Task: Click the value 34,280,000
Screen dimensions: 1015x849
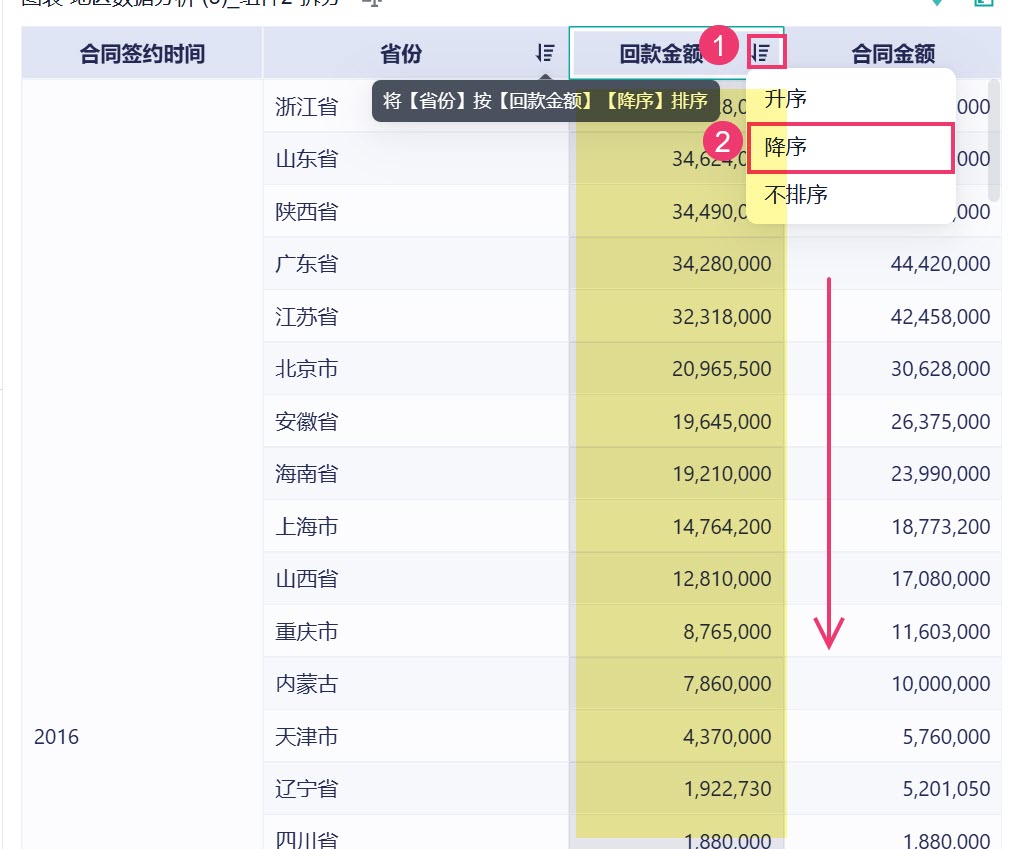Action: (x=721, y=263)
